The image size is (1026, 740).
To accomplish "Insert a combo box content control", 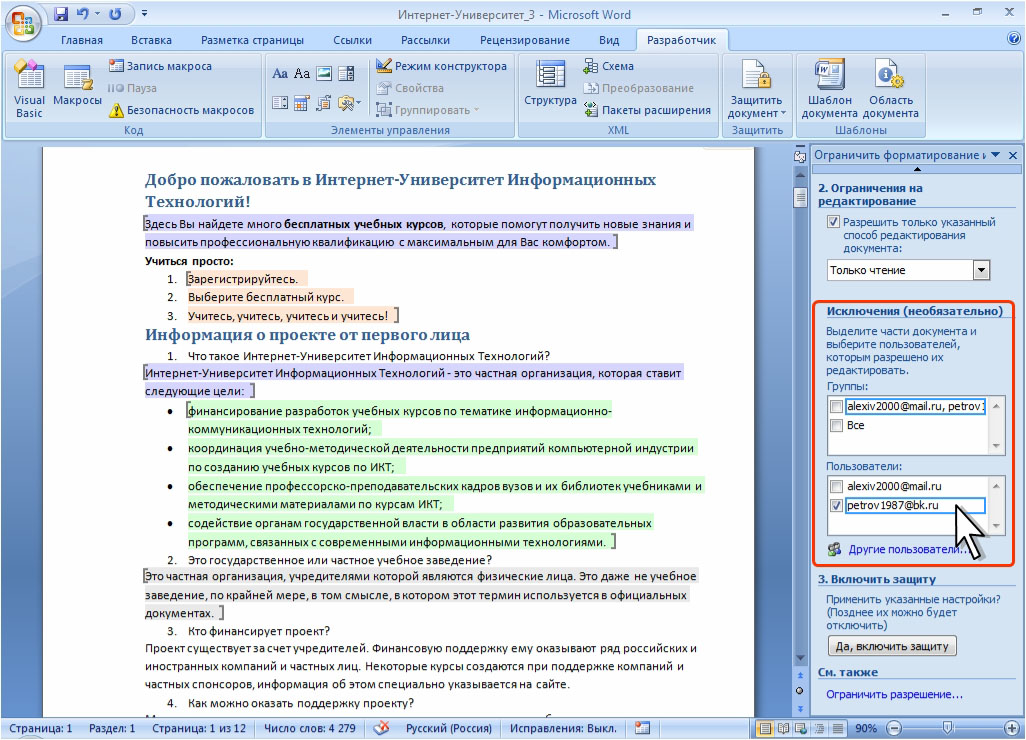I will click(346, 73).
